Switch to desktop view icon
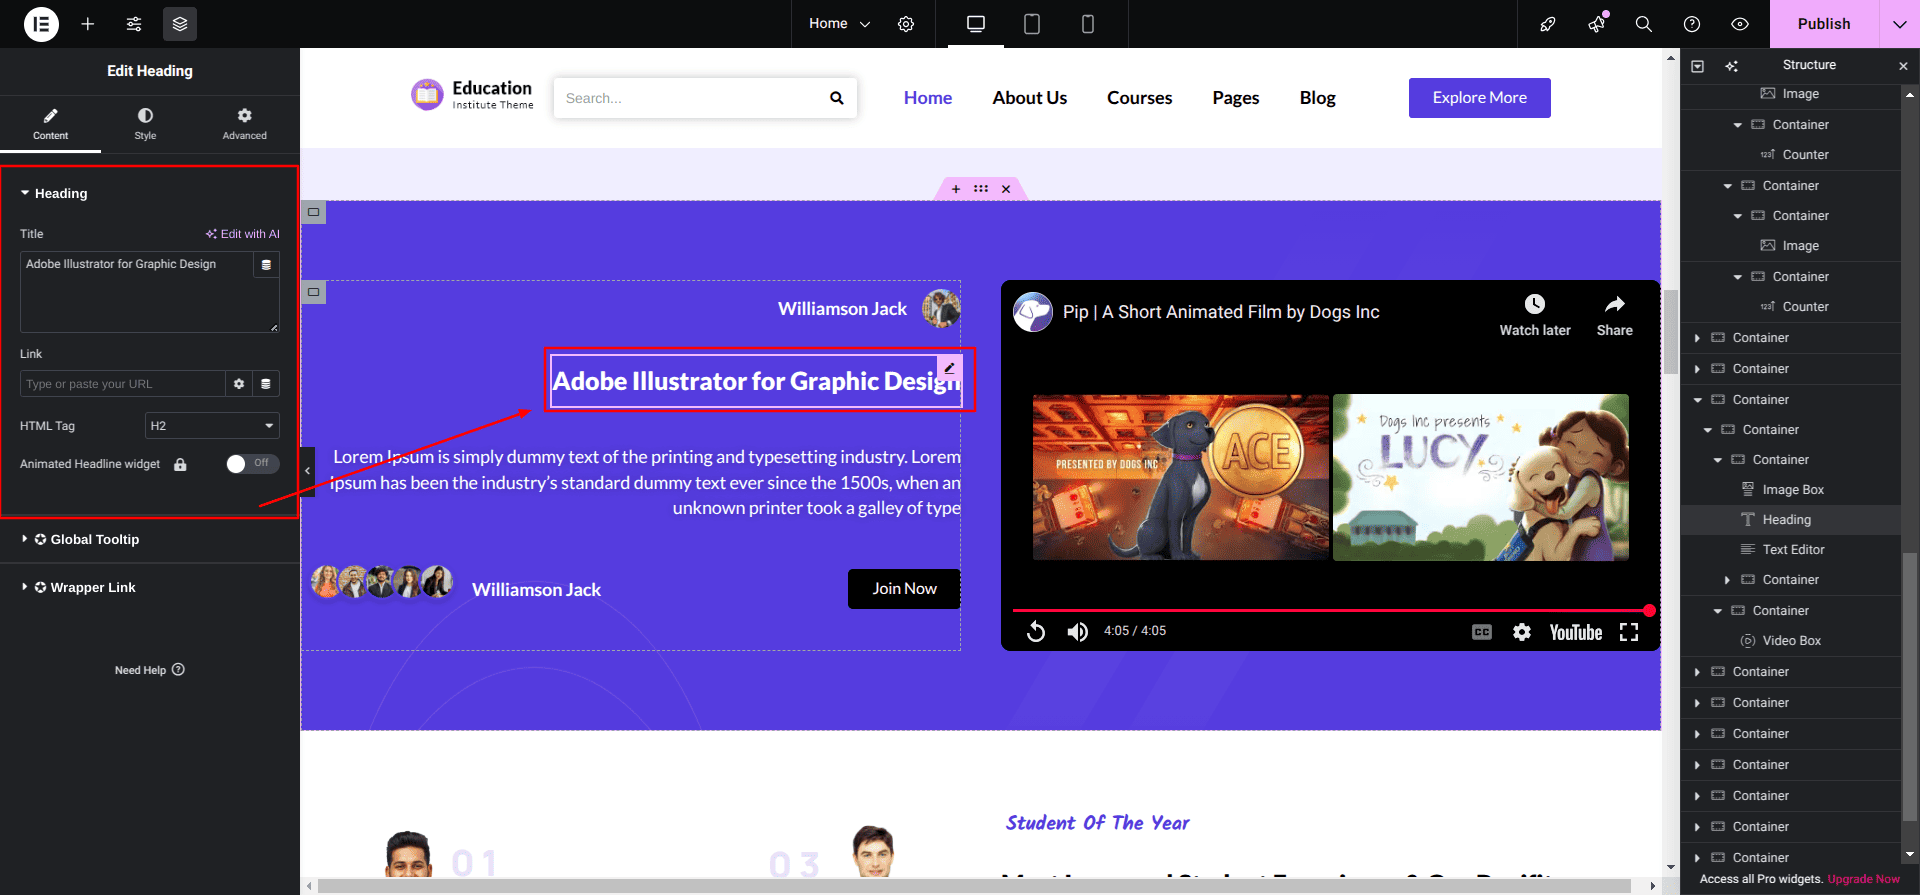 pyautogui.click(x=976, y=24)
